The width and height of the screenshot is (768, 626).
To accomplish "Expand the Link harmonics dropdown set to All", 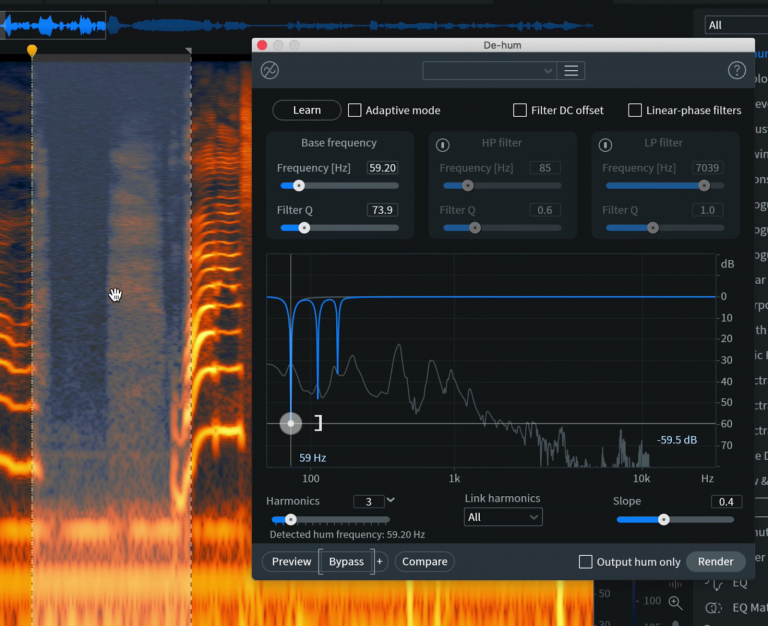I will click(x=503, y=517).
